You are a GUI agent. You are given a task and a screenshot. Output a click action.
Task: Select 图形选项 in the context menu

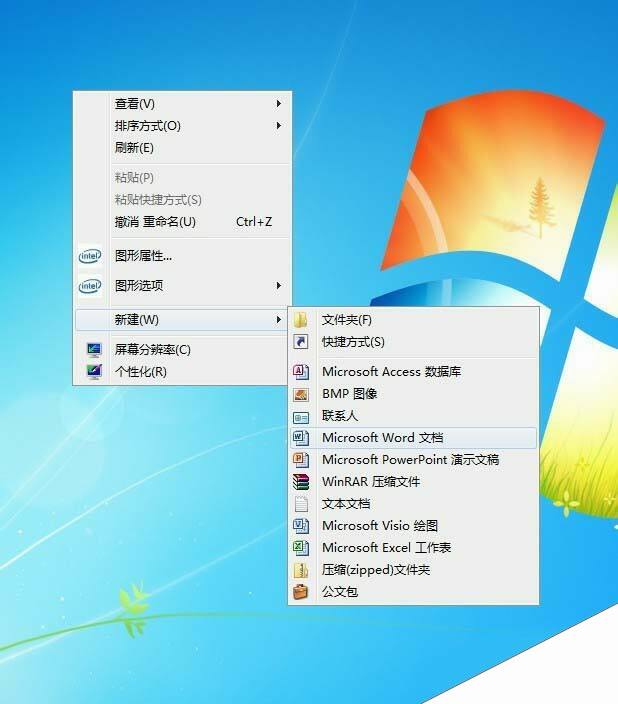pyautogui.click(x=182, y=286)
